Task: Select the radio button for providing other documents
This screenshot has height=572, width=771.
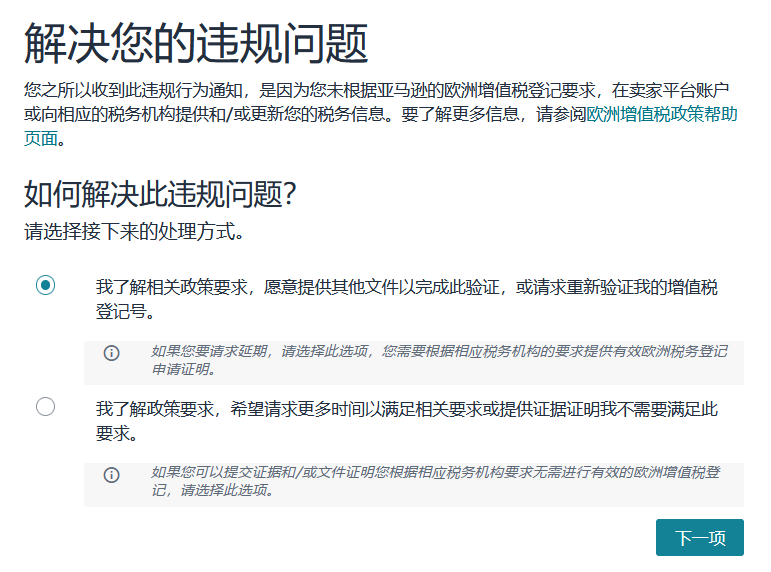Action: coord(45,285)
